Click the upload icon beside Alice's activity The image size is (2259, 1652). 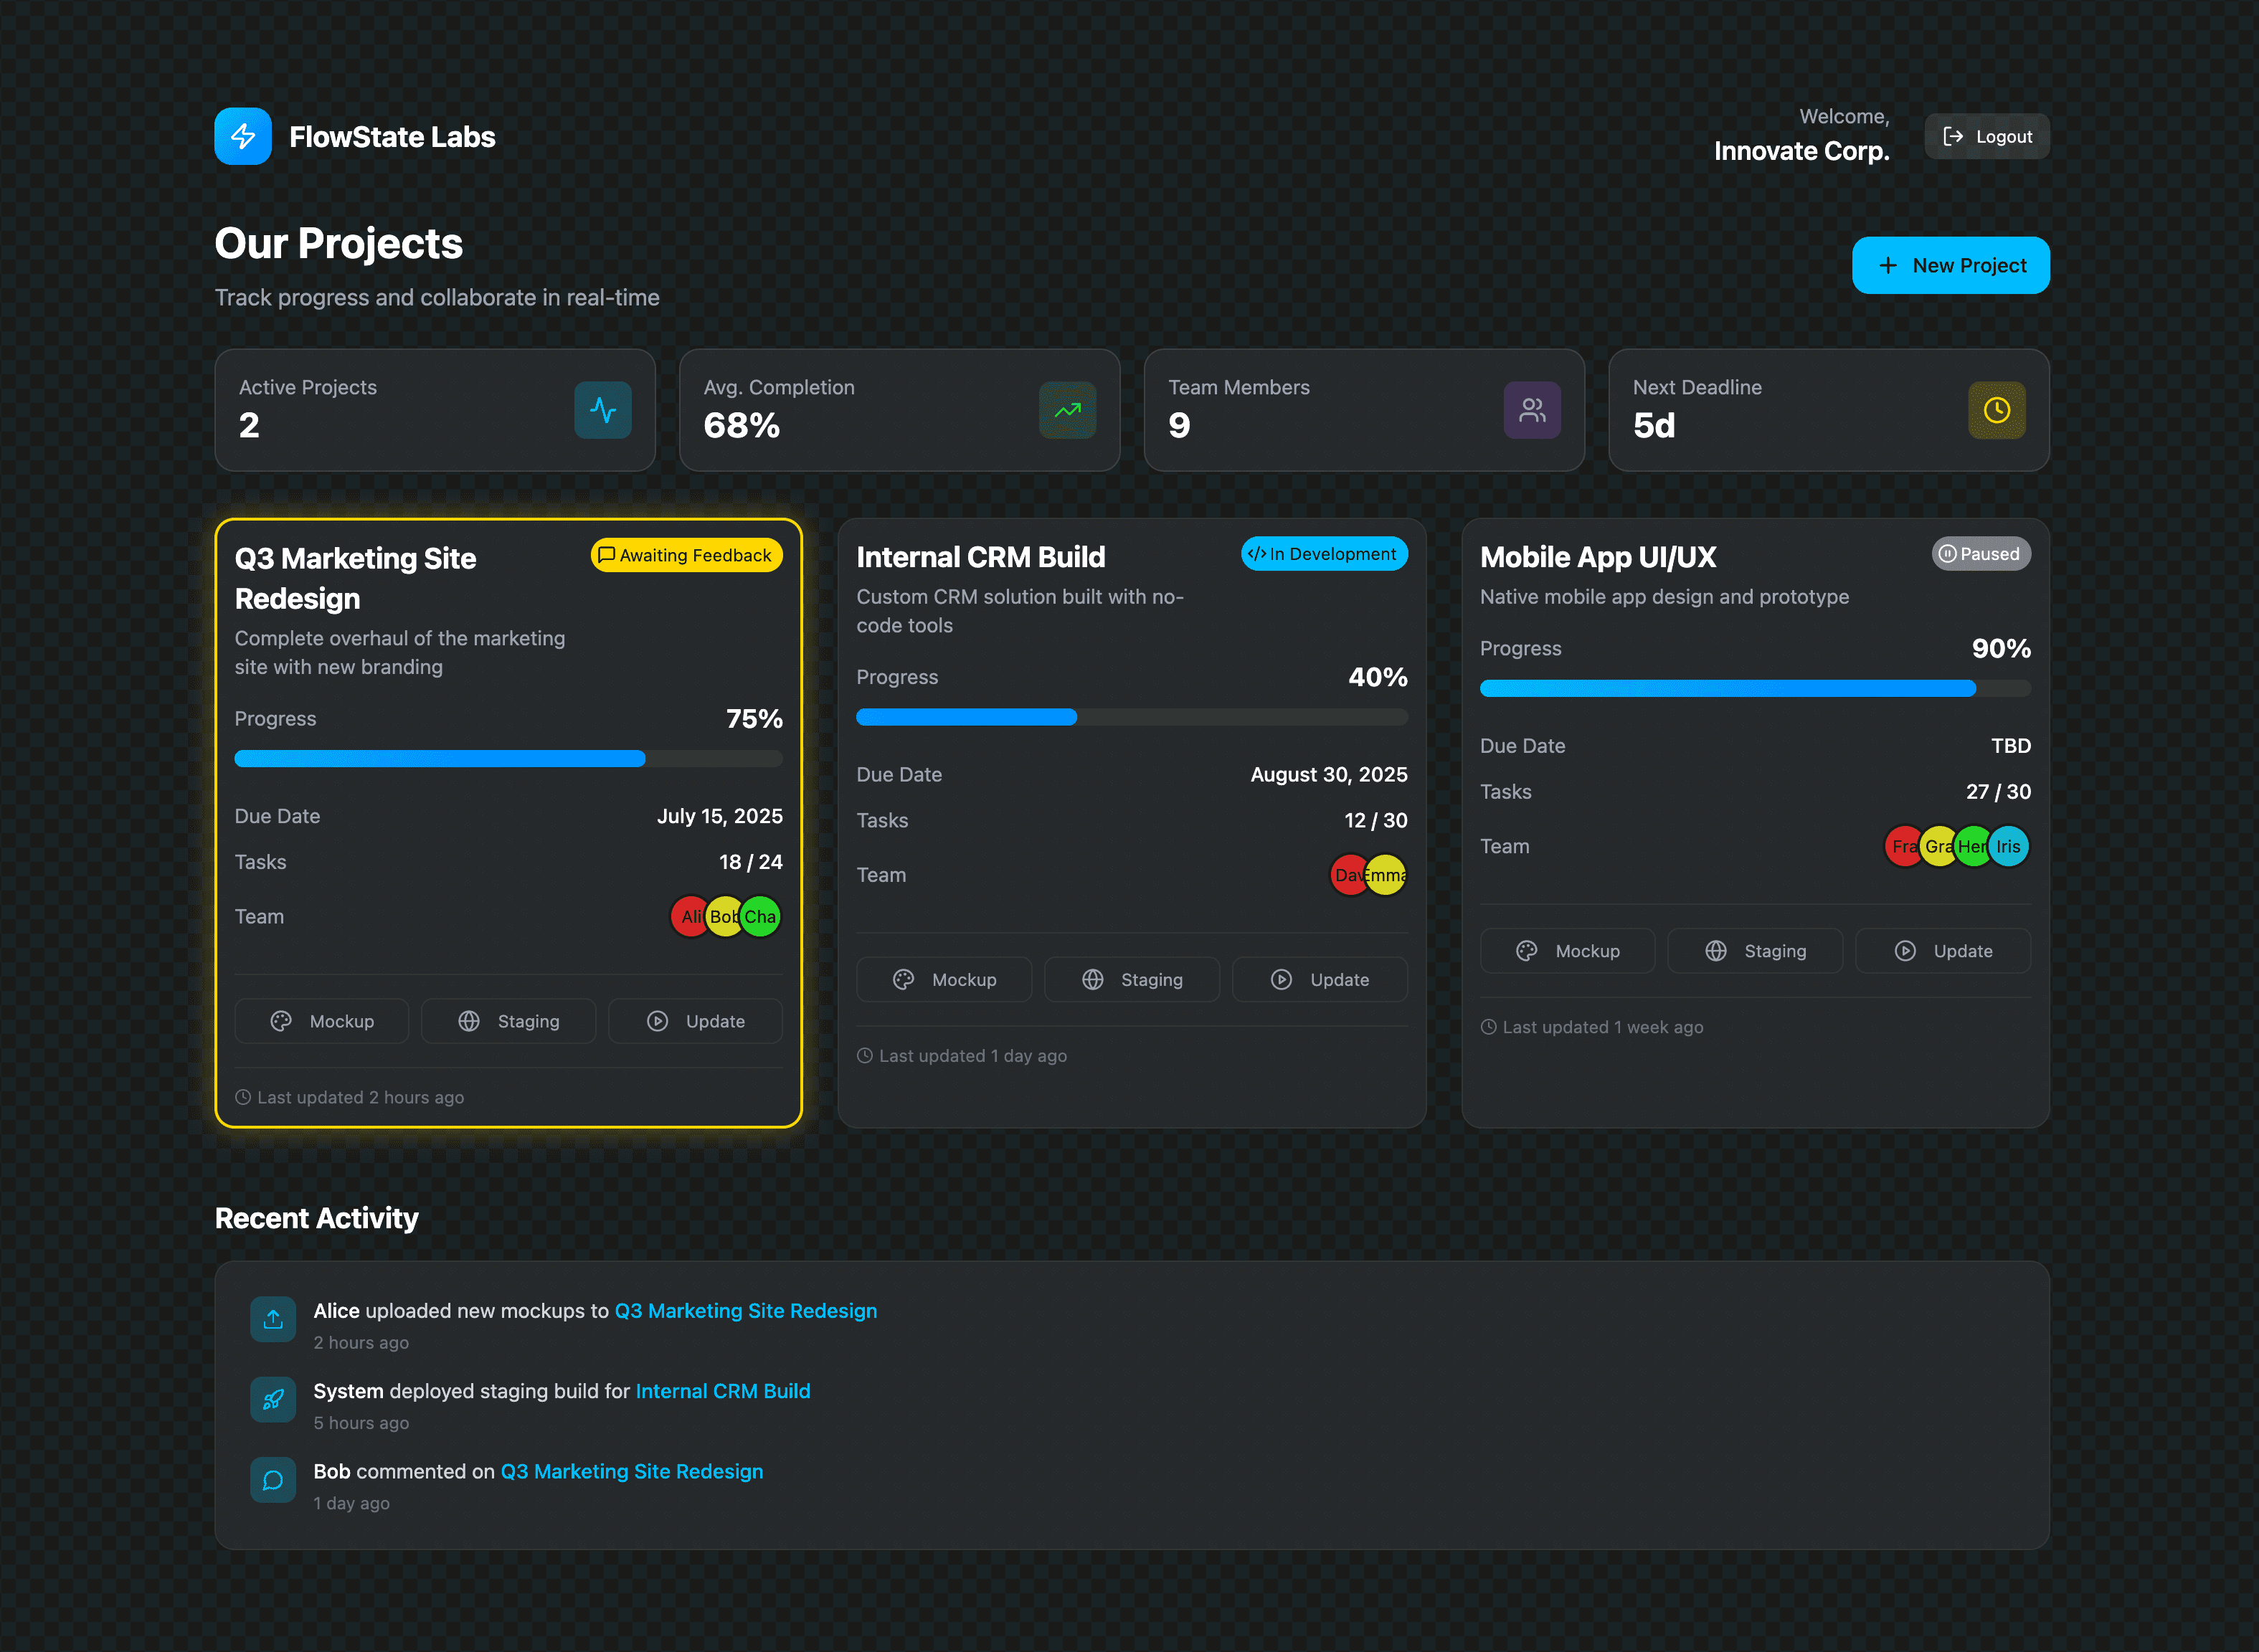tap(273, 1319)
